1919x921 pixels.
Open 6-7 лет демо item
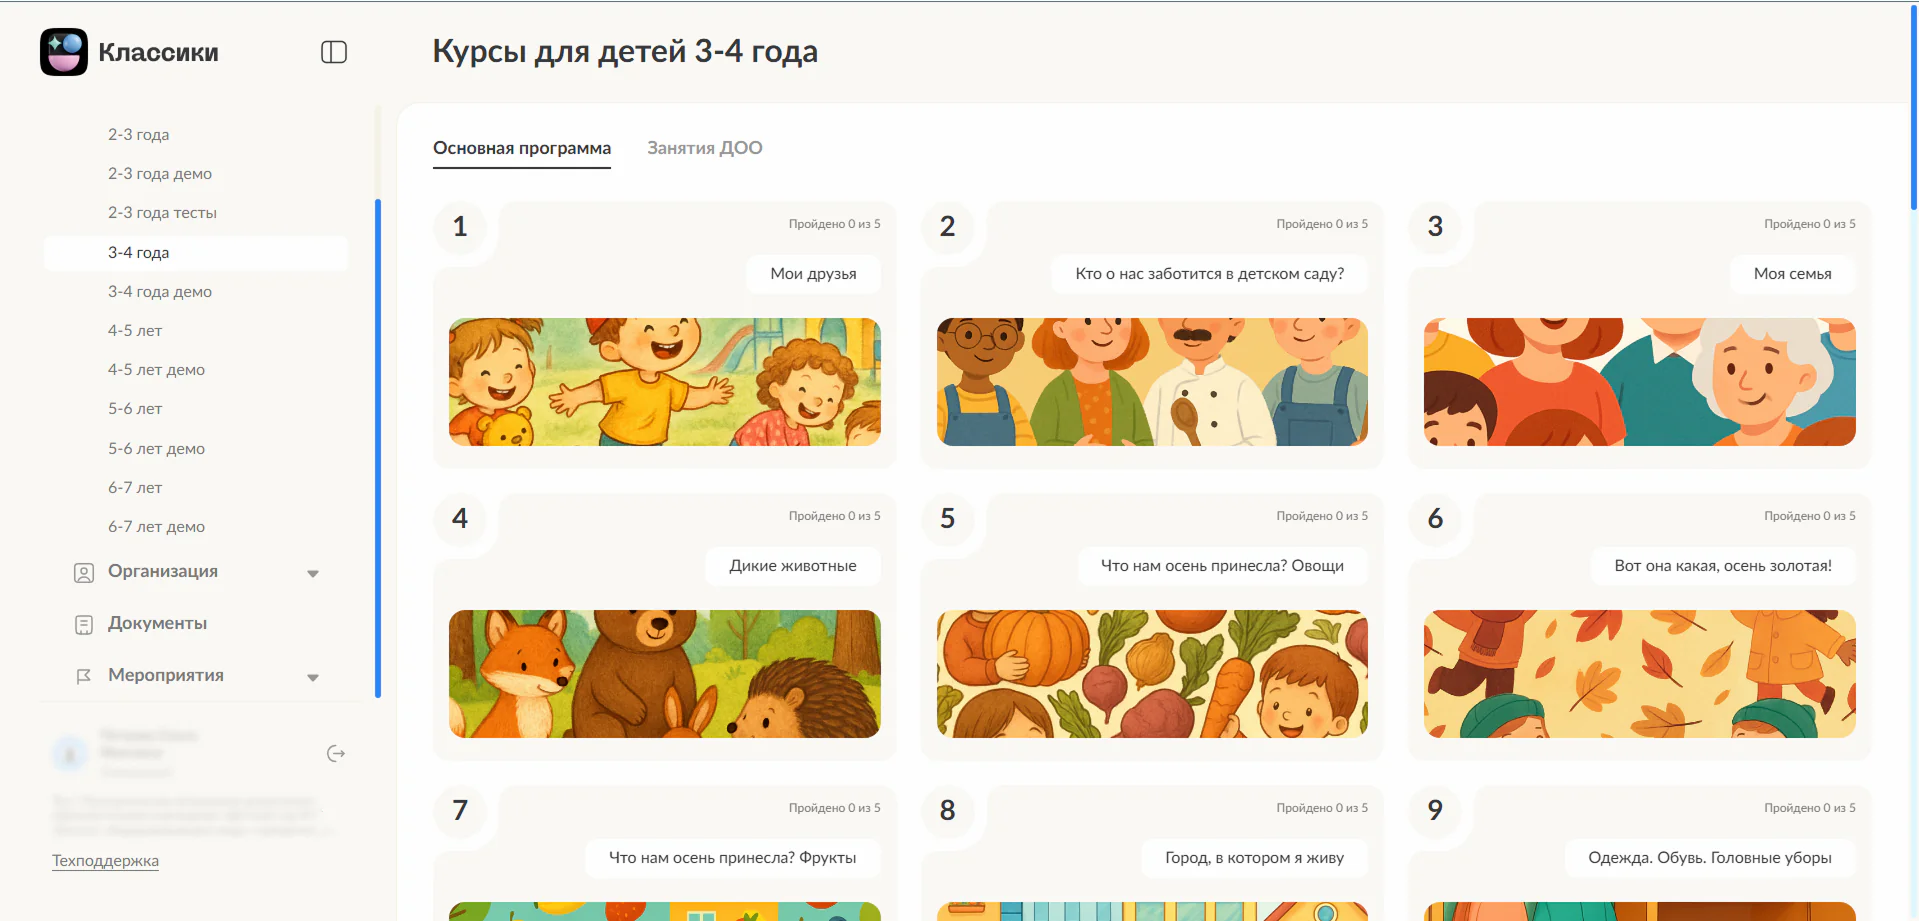pos(157,526)
